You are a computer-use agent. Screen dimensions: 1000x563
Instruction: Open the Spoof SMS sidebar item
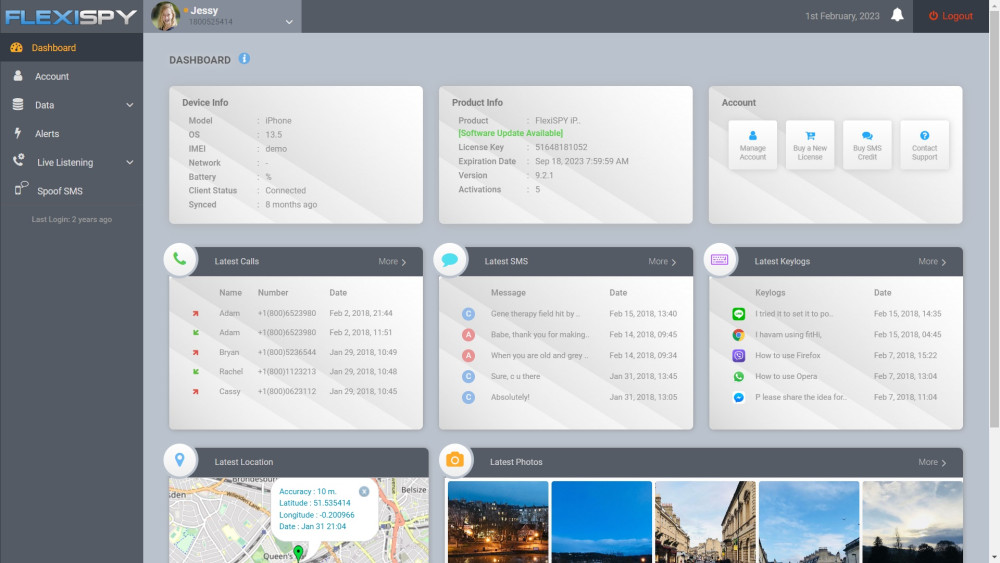pyautogui.click(x=71, y=191)
